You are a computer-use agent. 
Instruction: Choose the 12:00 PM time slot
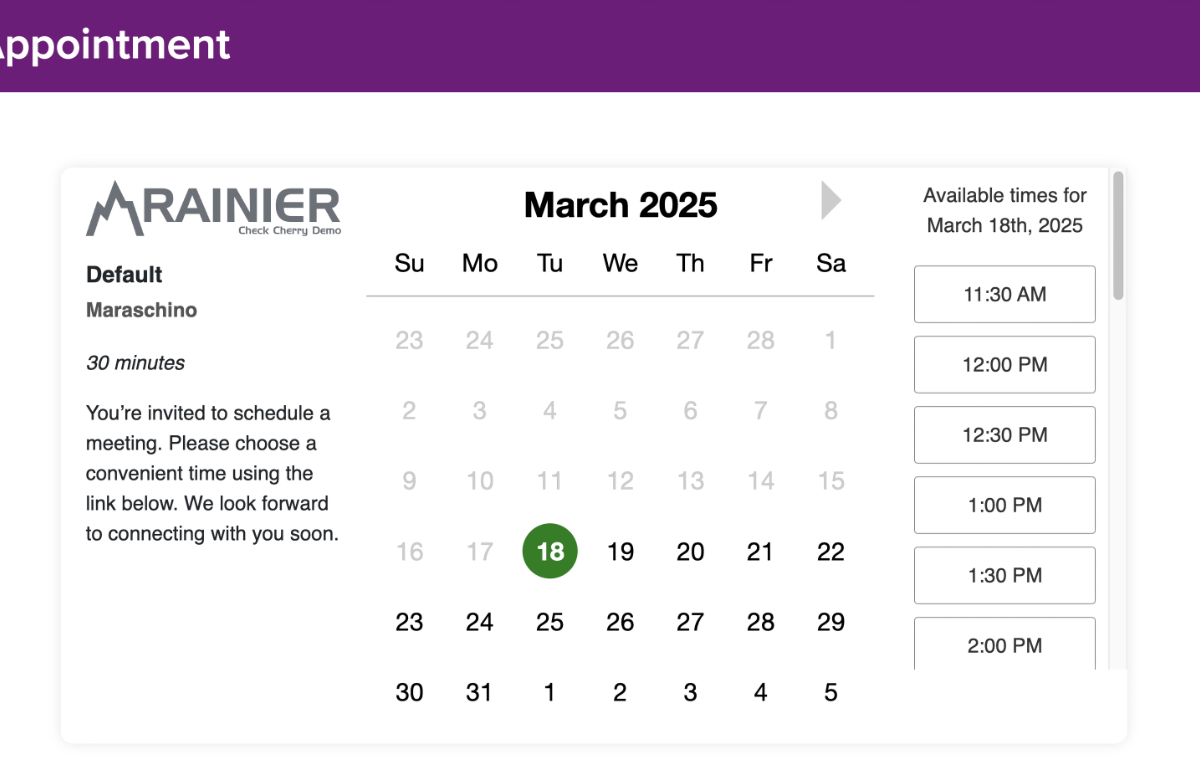(1004, 365)
